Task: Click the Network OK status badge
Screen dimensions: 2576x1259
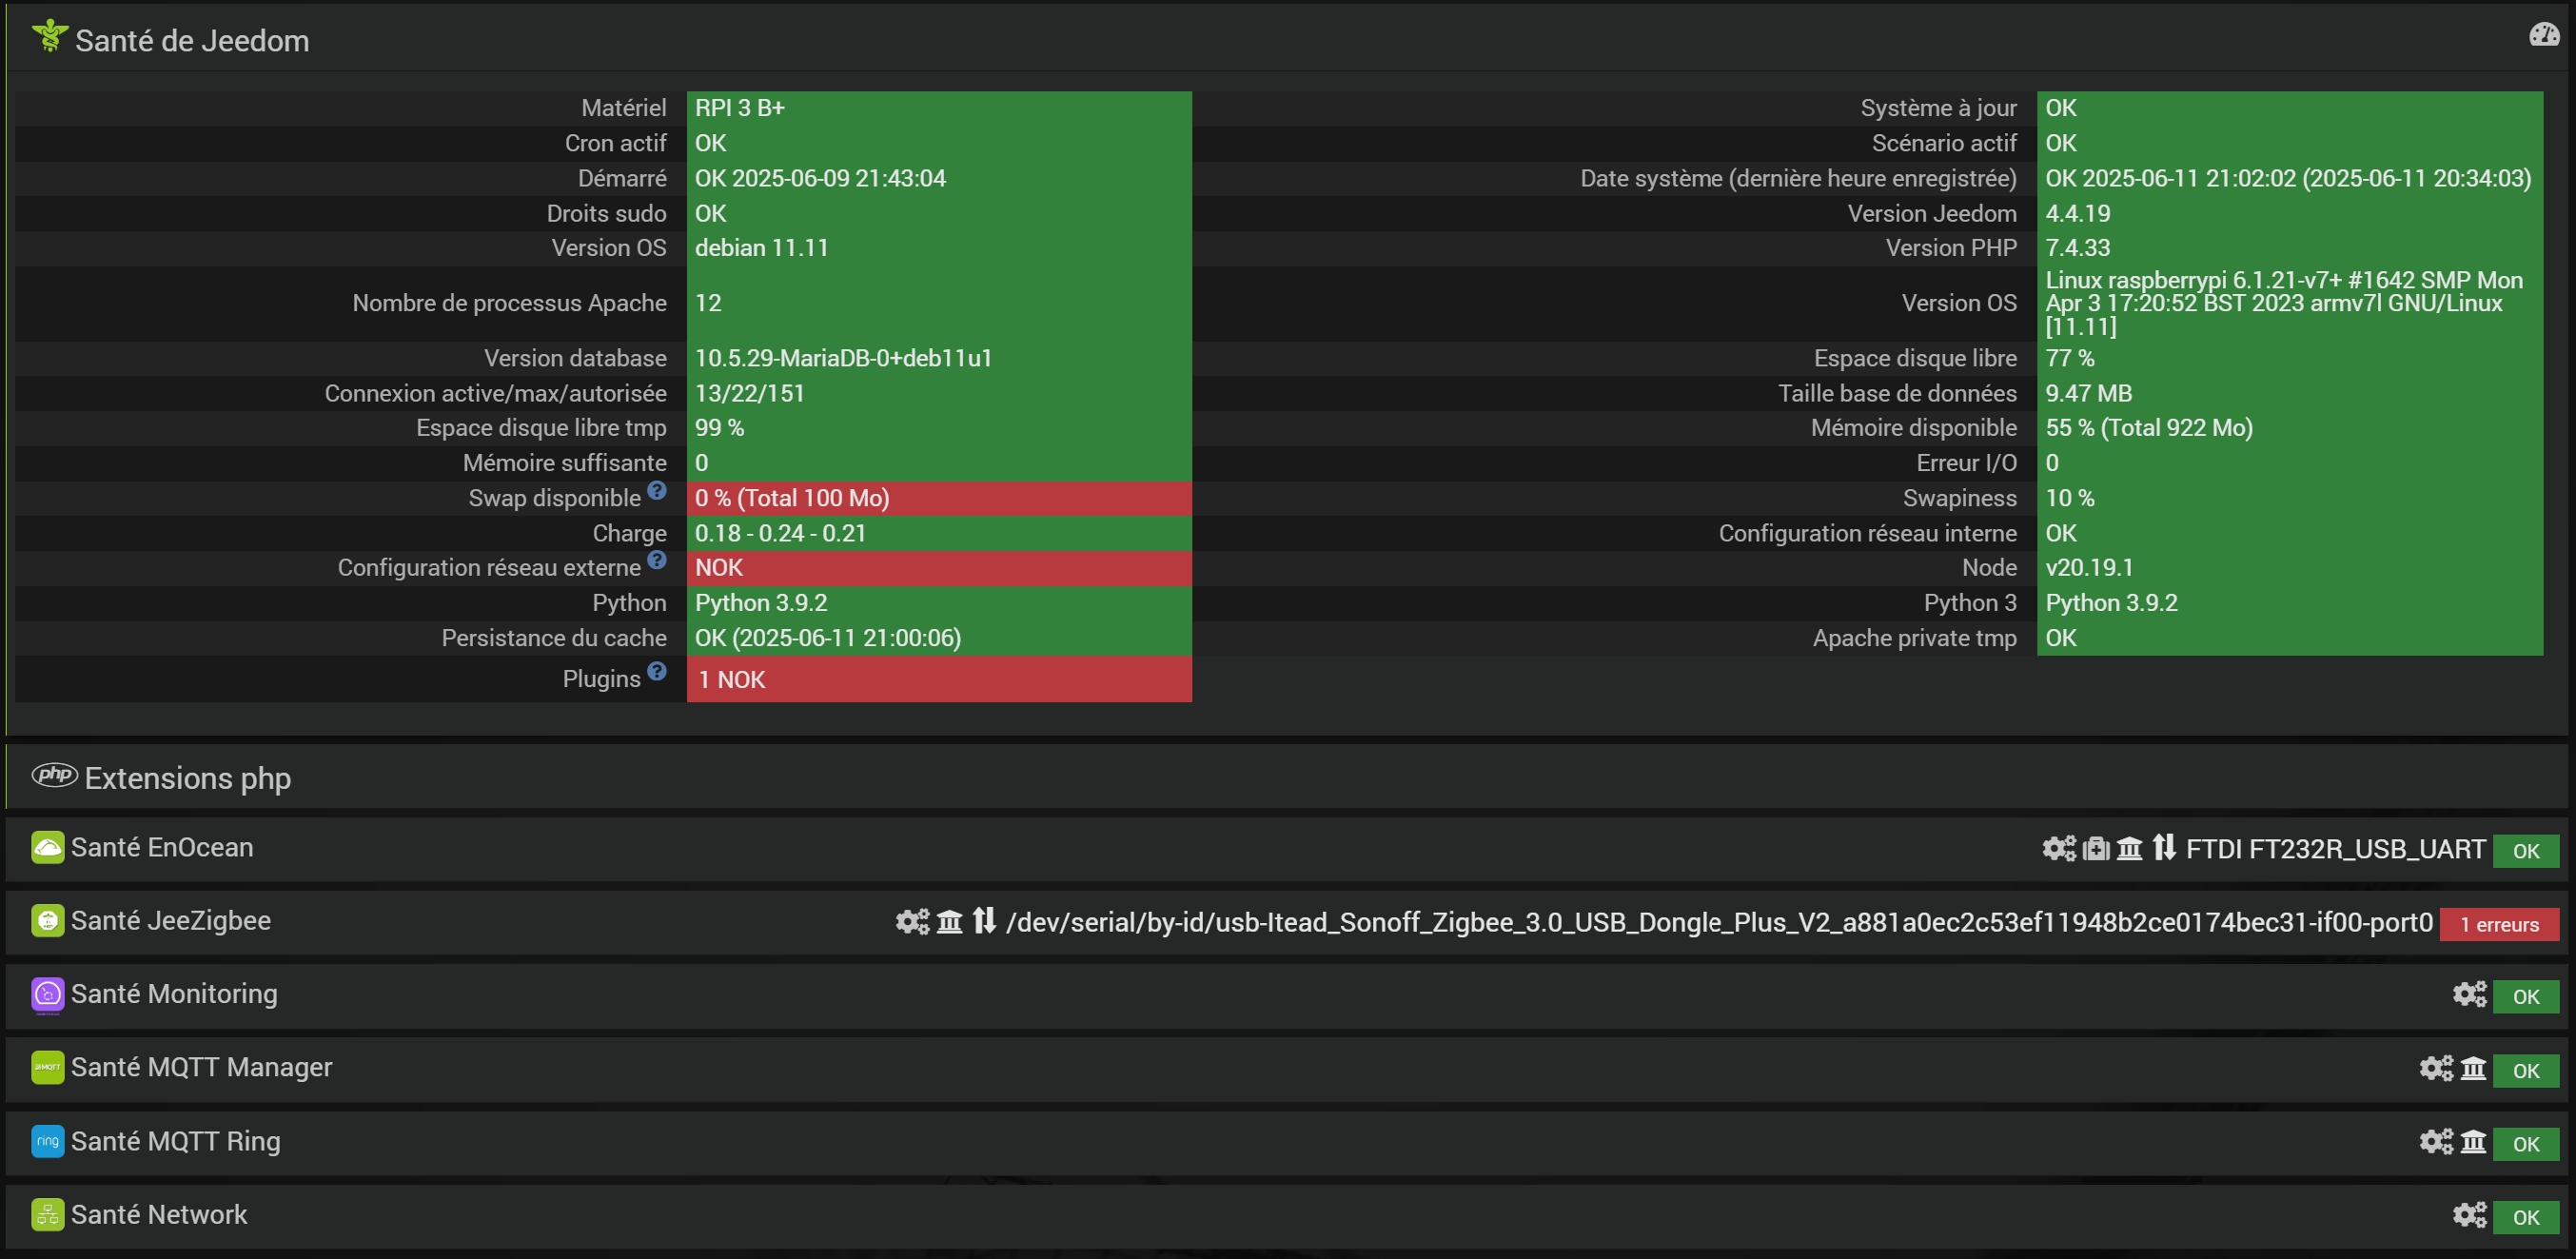Action: [x=2526, y=1218]
